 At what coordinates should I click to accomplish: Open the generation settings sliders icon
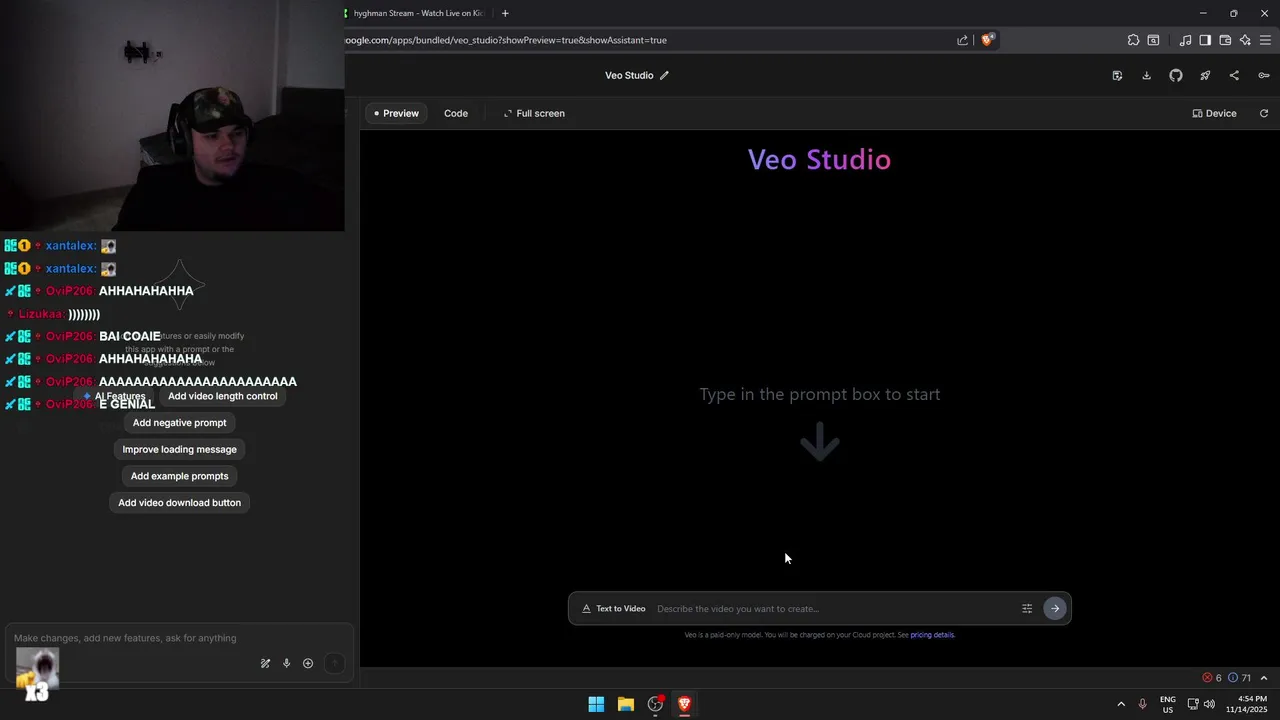click(1027, 608)
